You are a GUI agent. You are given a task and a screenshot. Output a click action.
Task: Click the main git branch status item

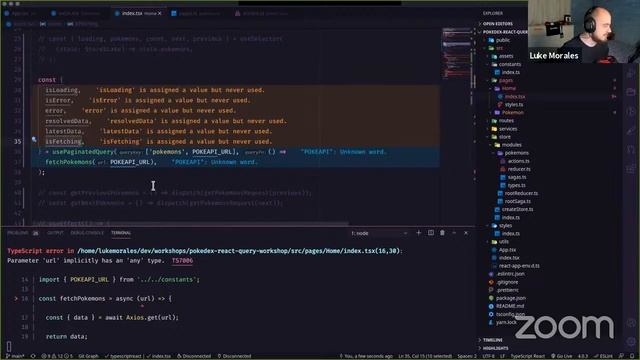[15, 356]
